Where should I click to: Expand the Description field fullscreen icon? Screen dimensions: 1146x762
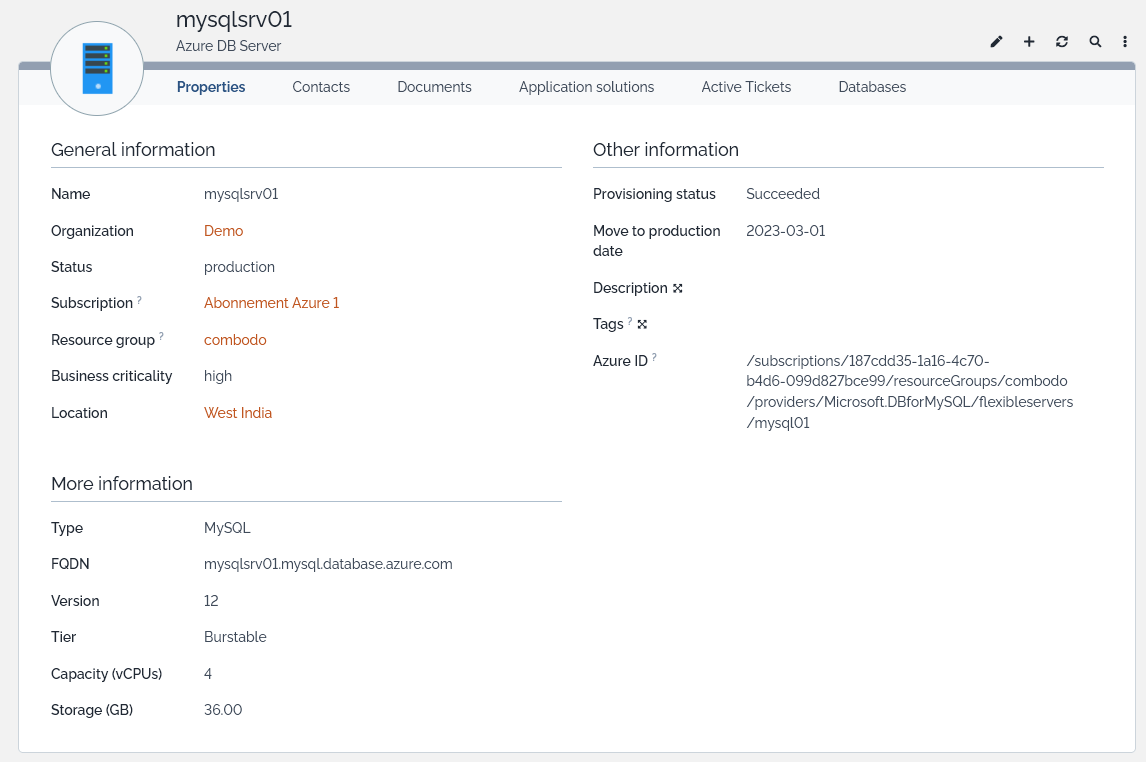(678, 288)
